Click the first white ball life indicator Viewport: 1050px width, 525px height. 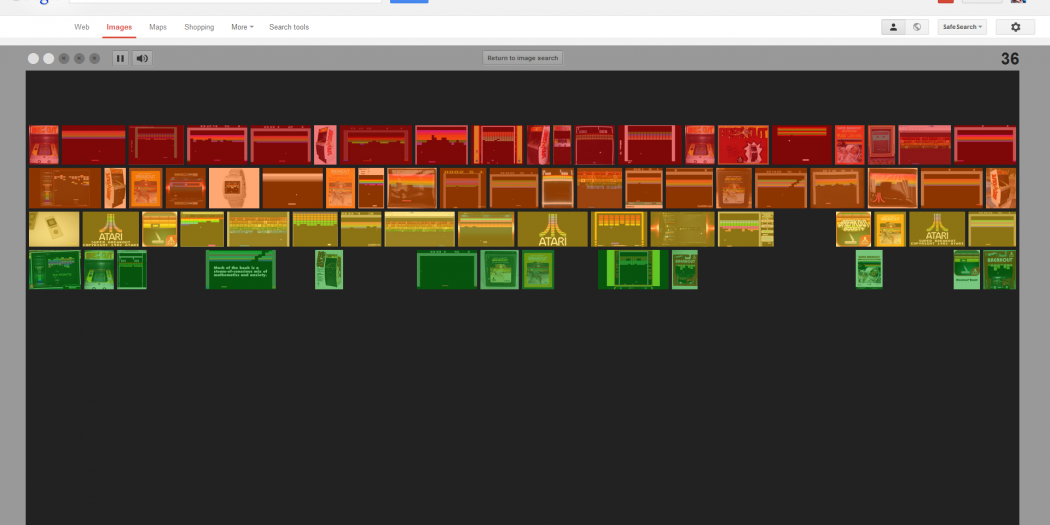[x=33, y=58]
